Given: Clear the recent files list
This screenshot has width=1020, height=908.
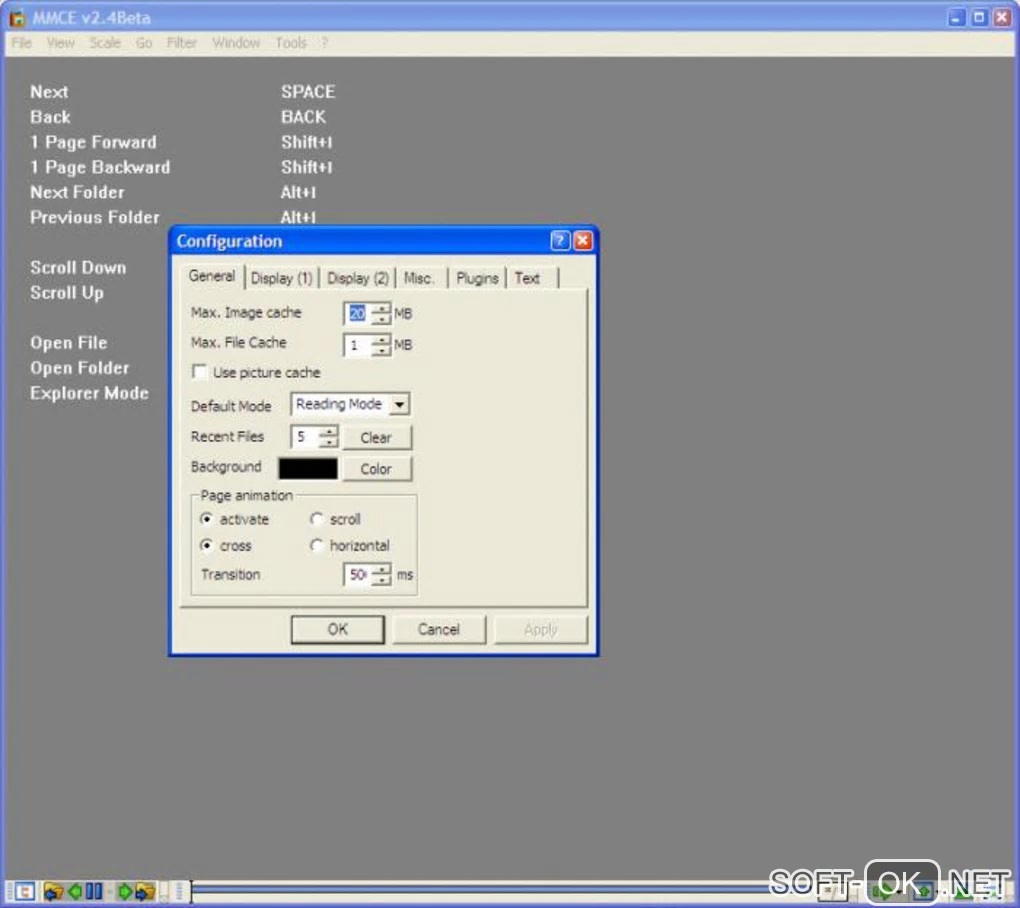Looking at the screenshot, I should (377, 438).
